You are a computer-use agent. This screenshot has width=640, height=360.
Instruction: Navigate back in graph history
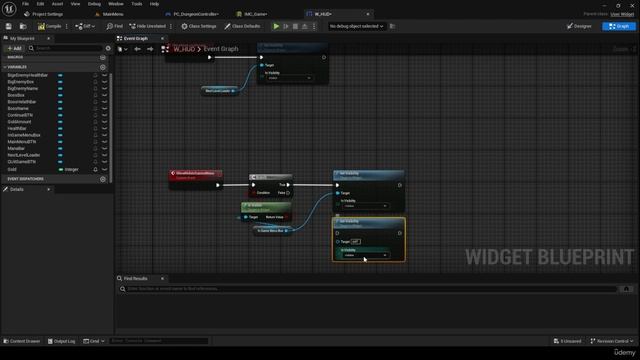pyautogui.click(x=138, y=49)
